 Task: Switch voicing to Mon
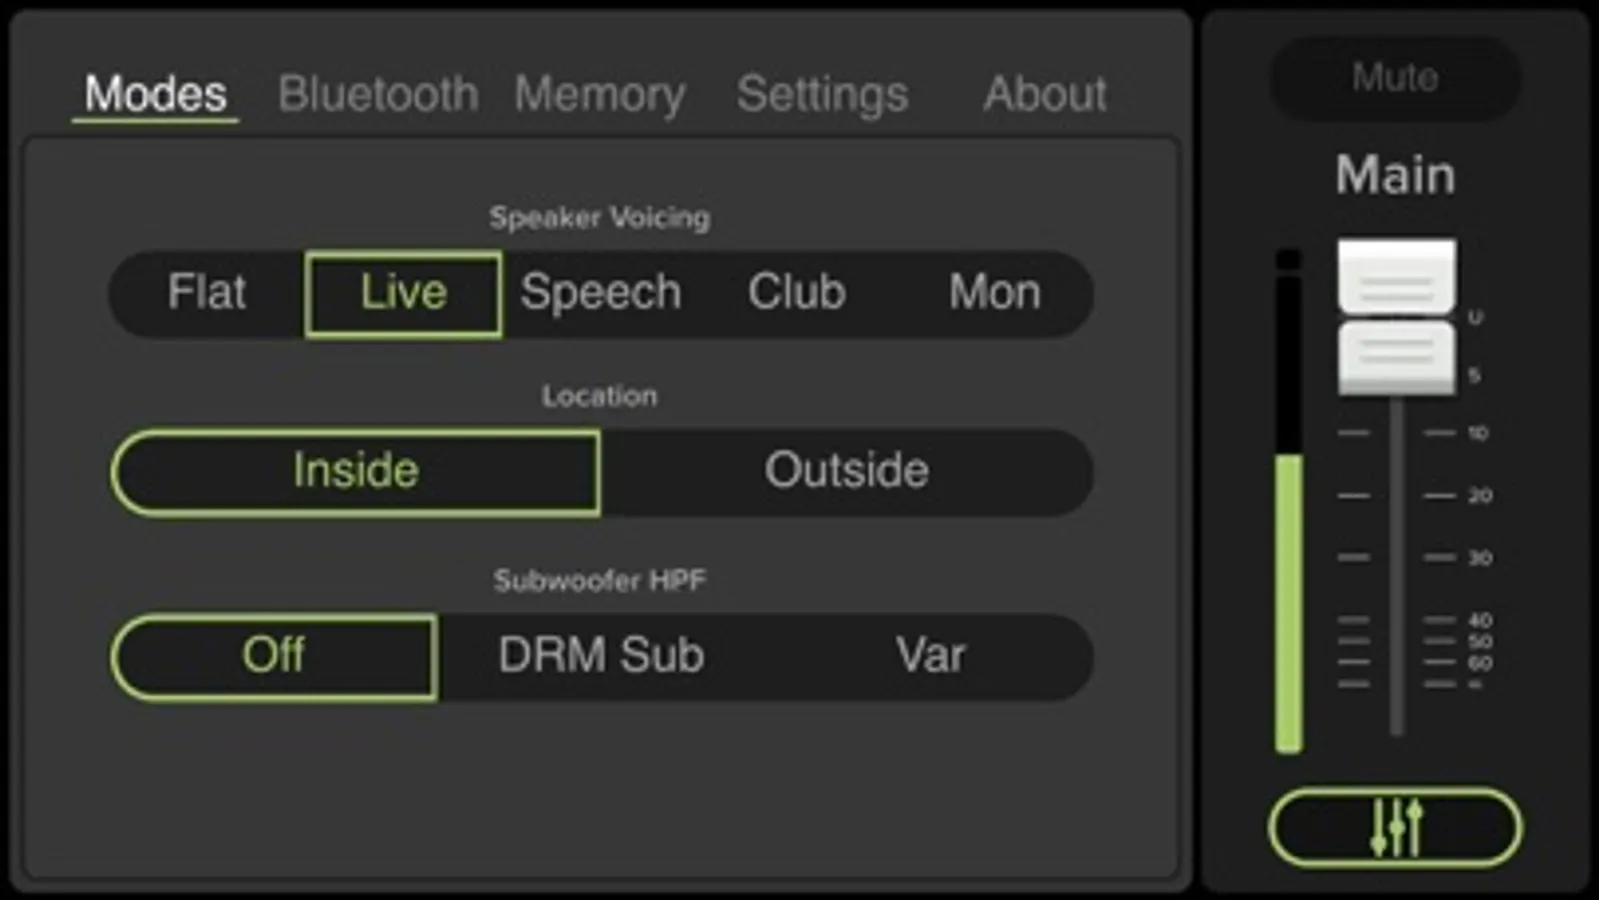click(x=994, y=293)
